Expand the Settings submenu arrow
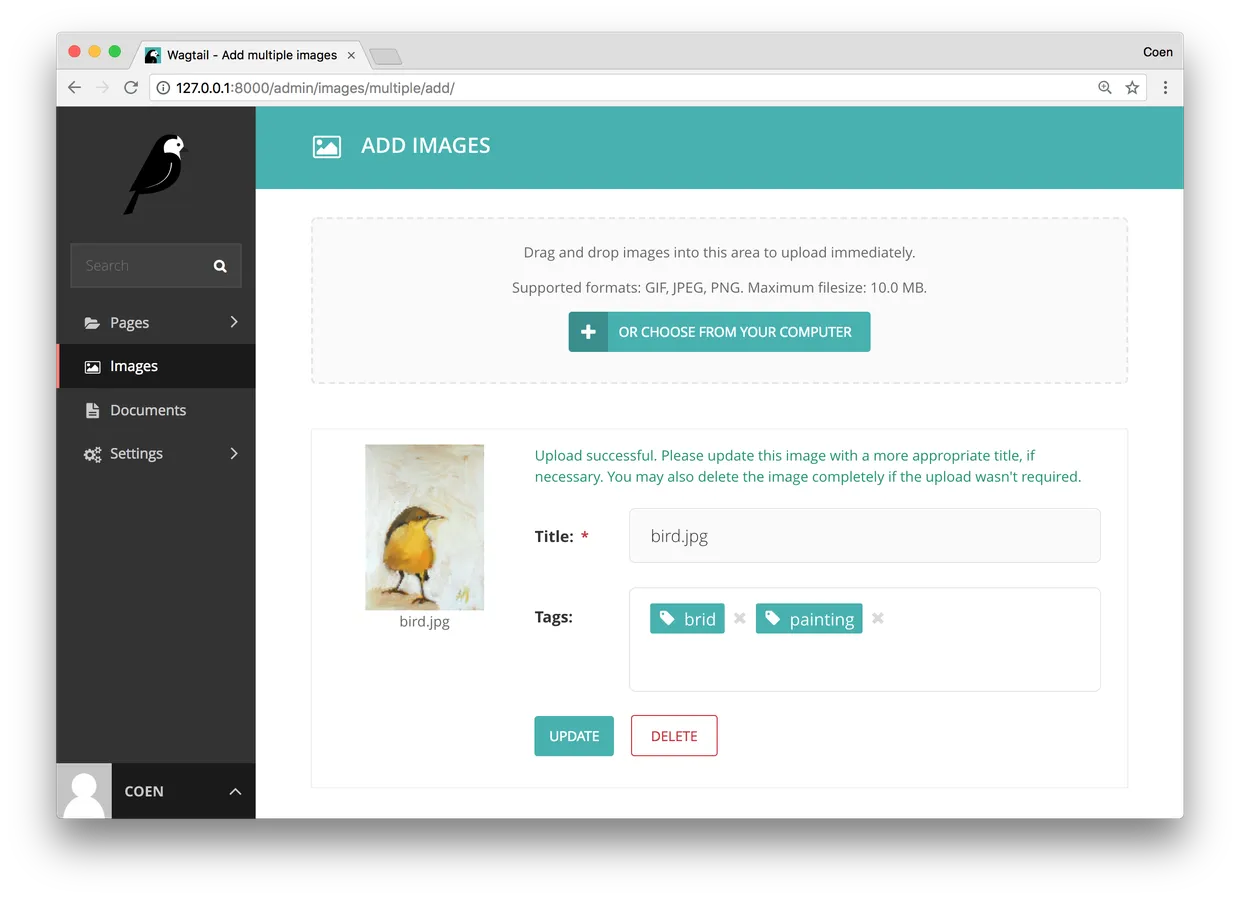This screenshot has height=899, width=1240. [x=234, y=453]
